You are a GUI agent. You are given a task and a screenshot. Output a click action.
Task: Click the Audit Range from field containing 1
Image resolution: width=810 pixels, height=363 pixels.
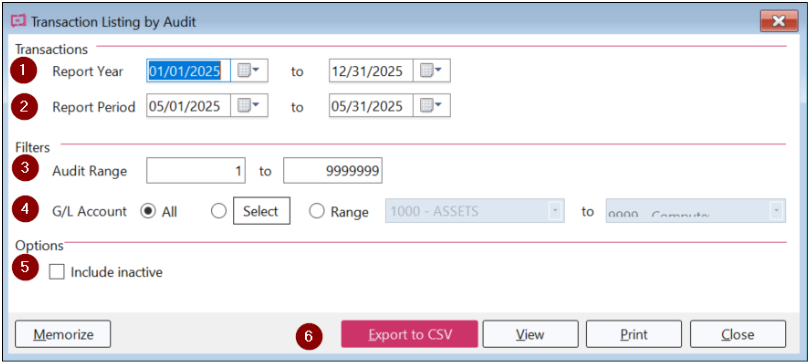coord(196,170)
